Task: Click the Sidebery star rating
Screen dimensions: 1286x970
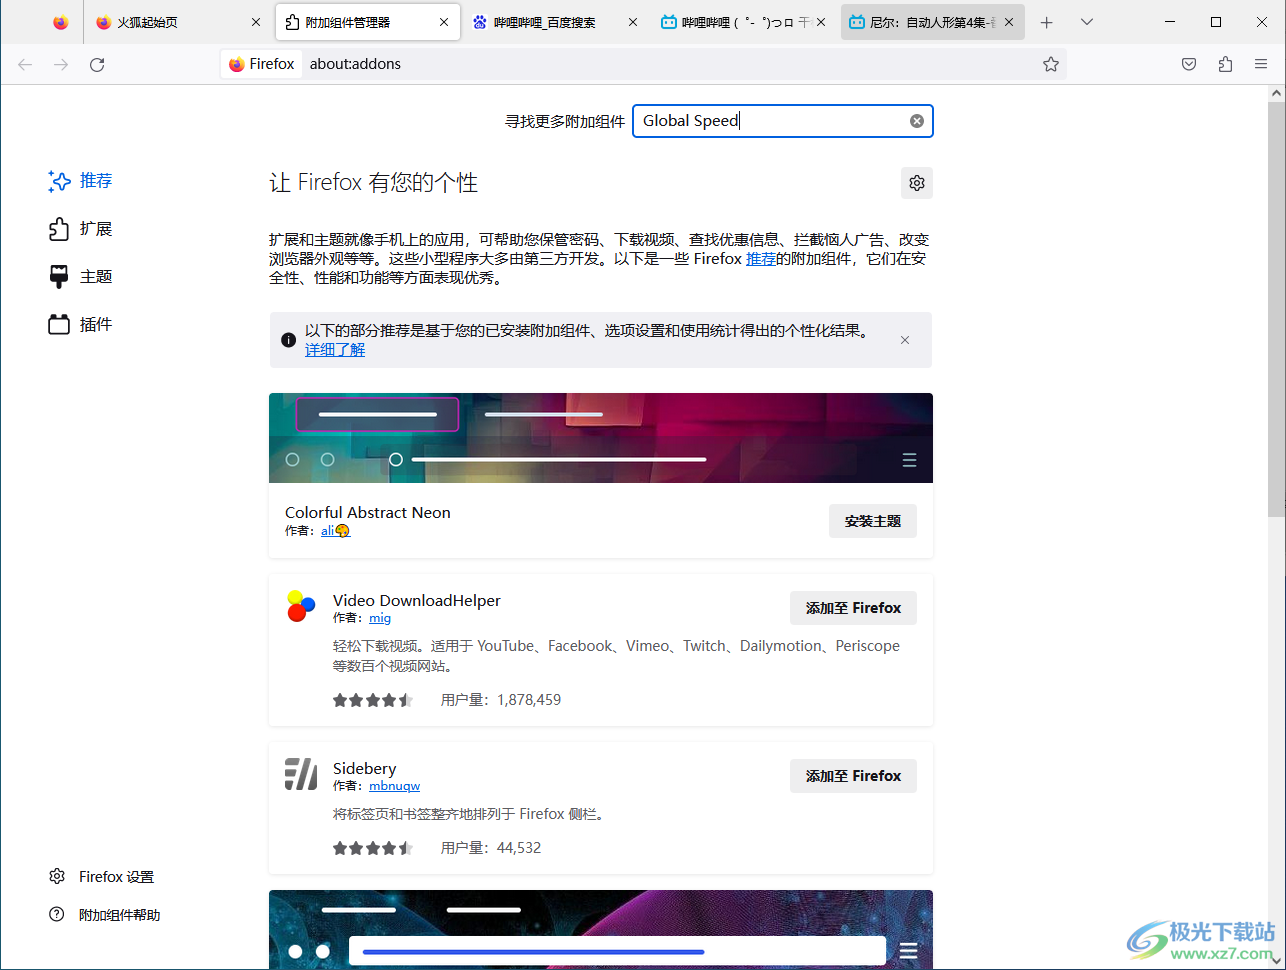Action: point(373,848)
